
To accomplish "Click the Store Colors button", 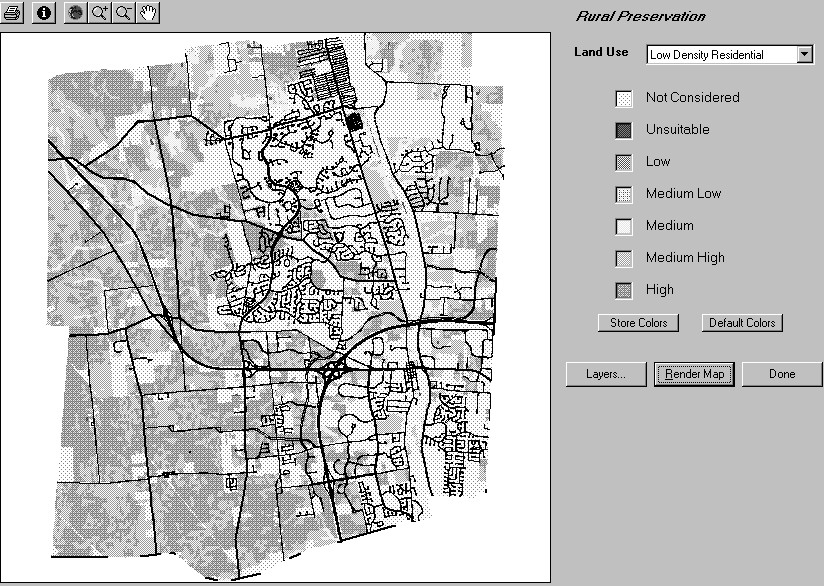I will [638, 323].
